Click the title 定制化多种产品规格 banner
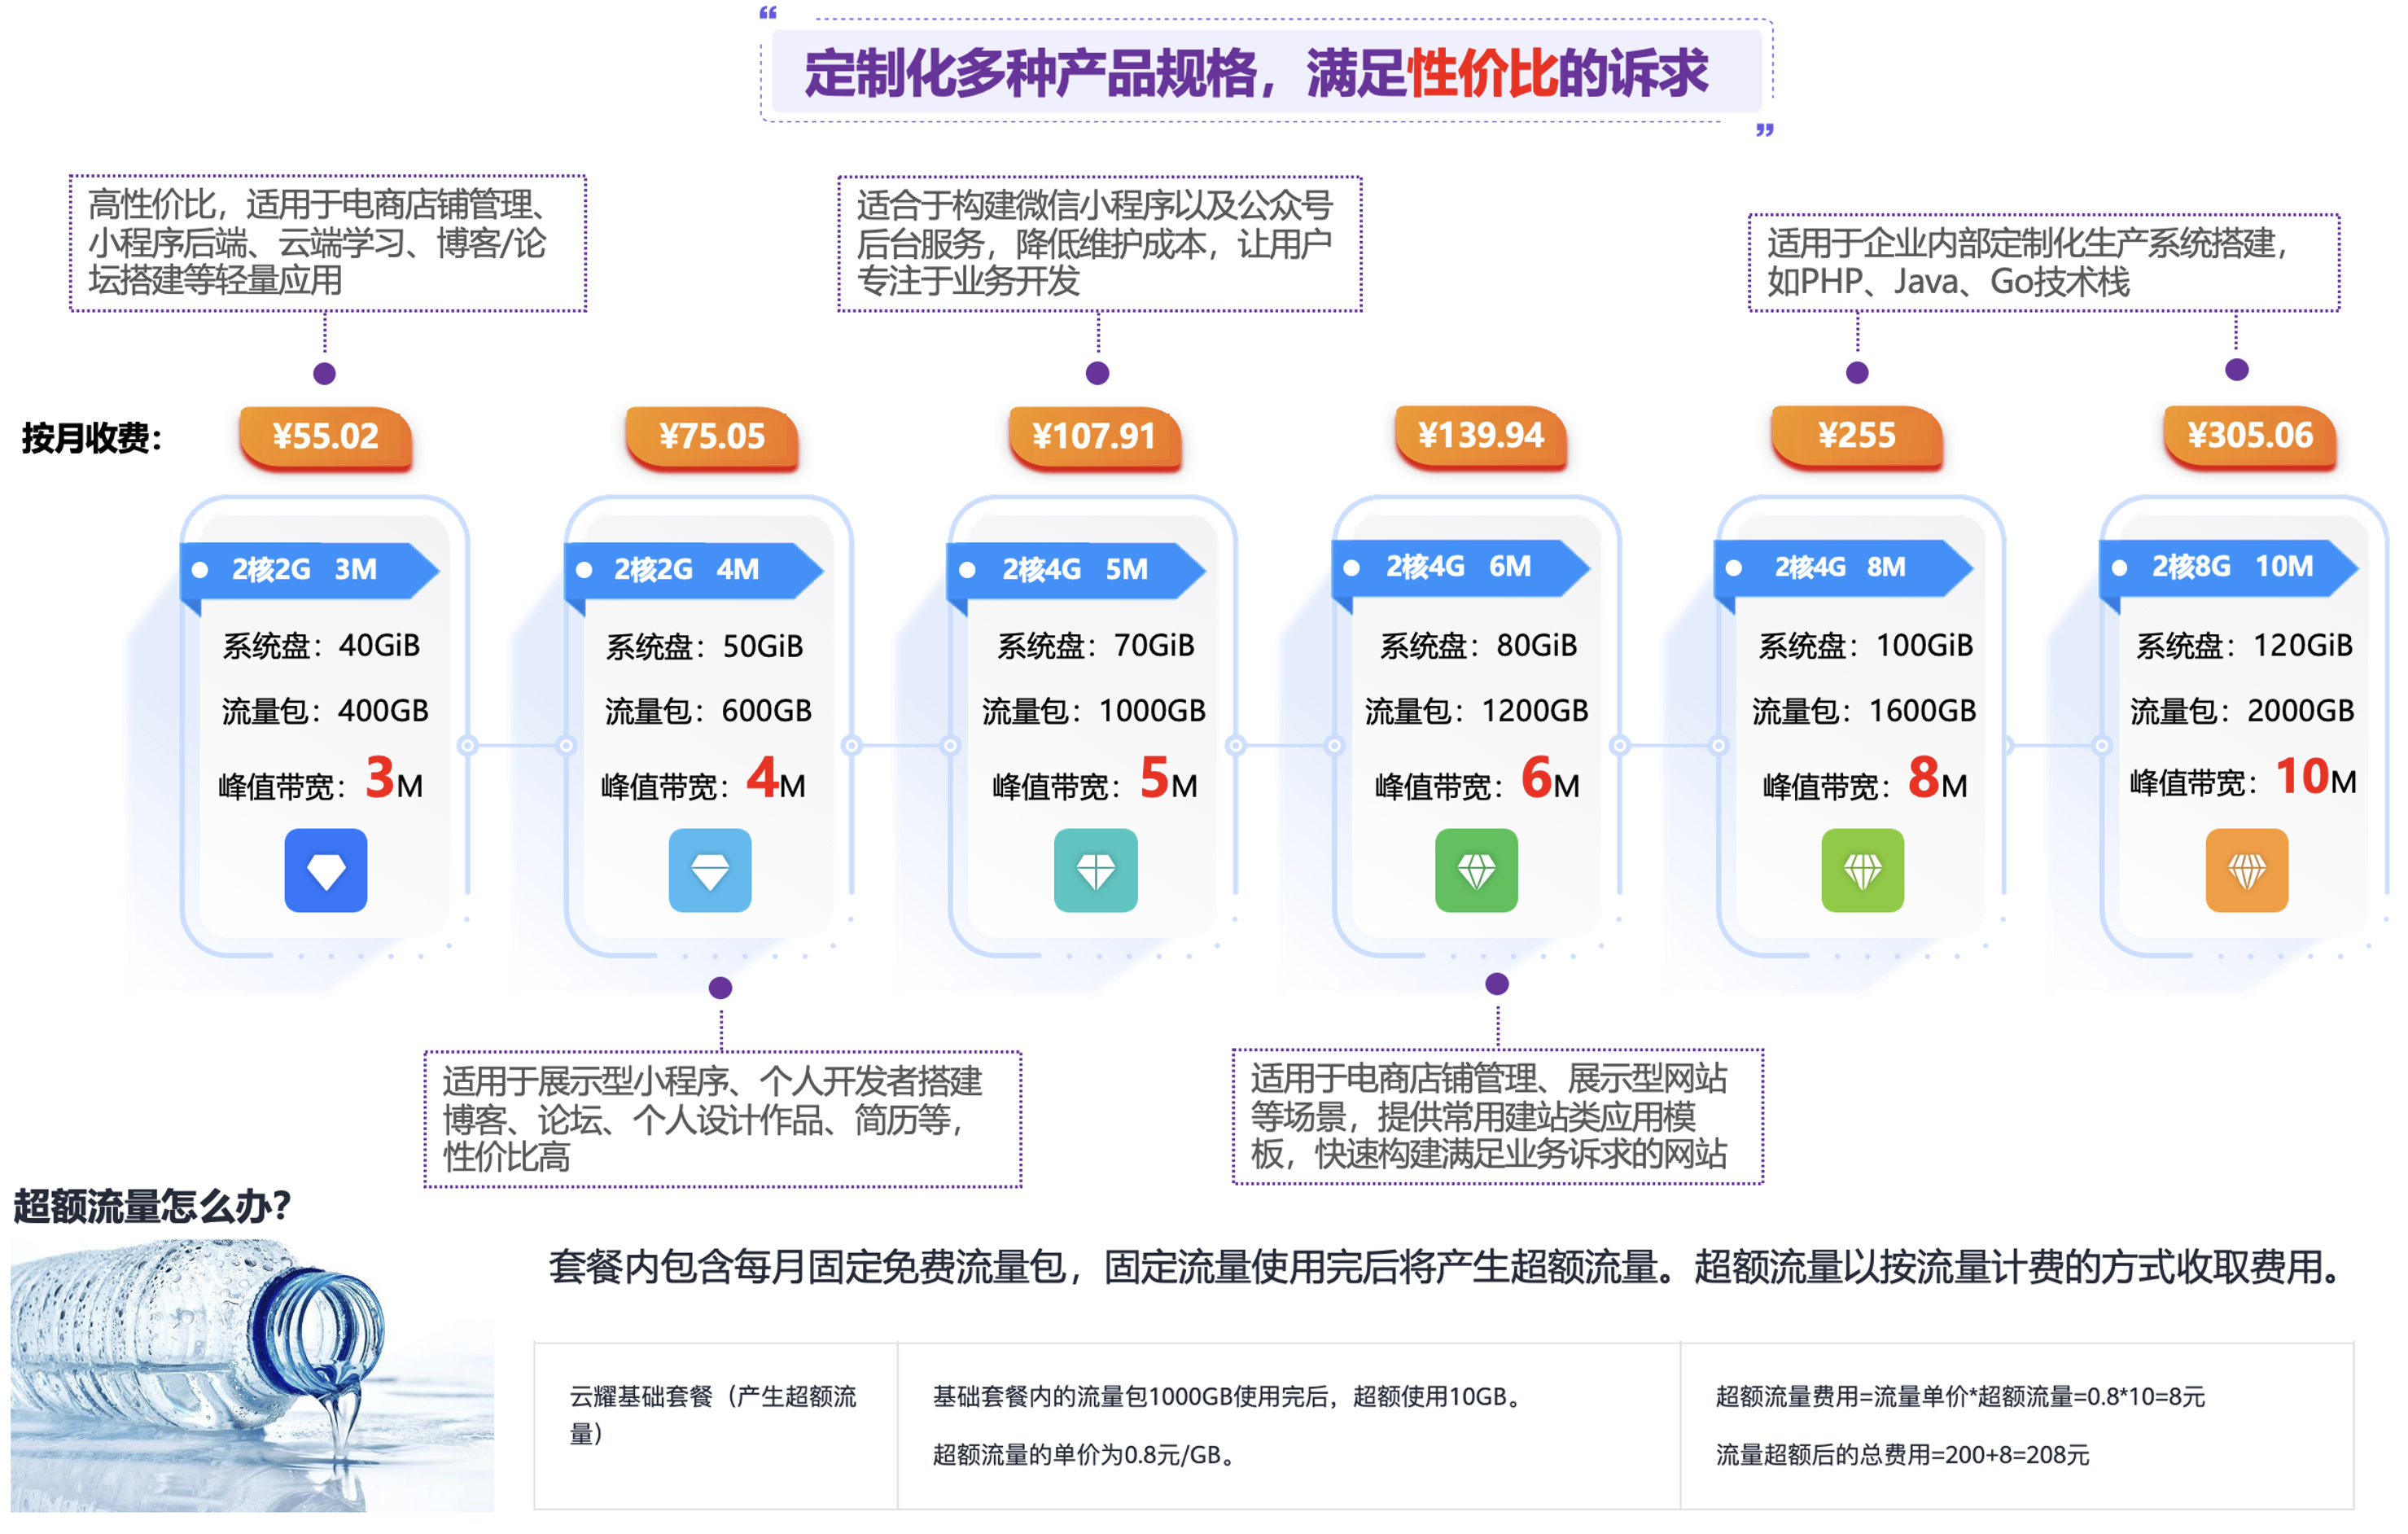2408x1534 pixels. click(1266, 72)
